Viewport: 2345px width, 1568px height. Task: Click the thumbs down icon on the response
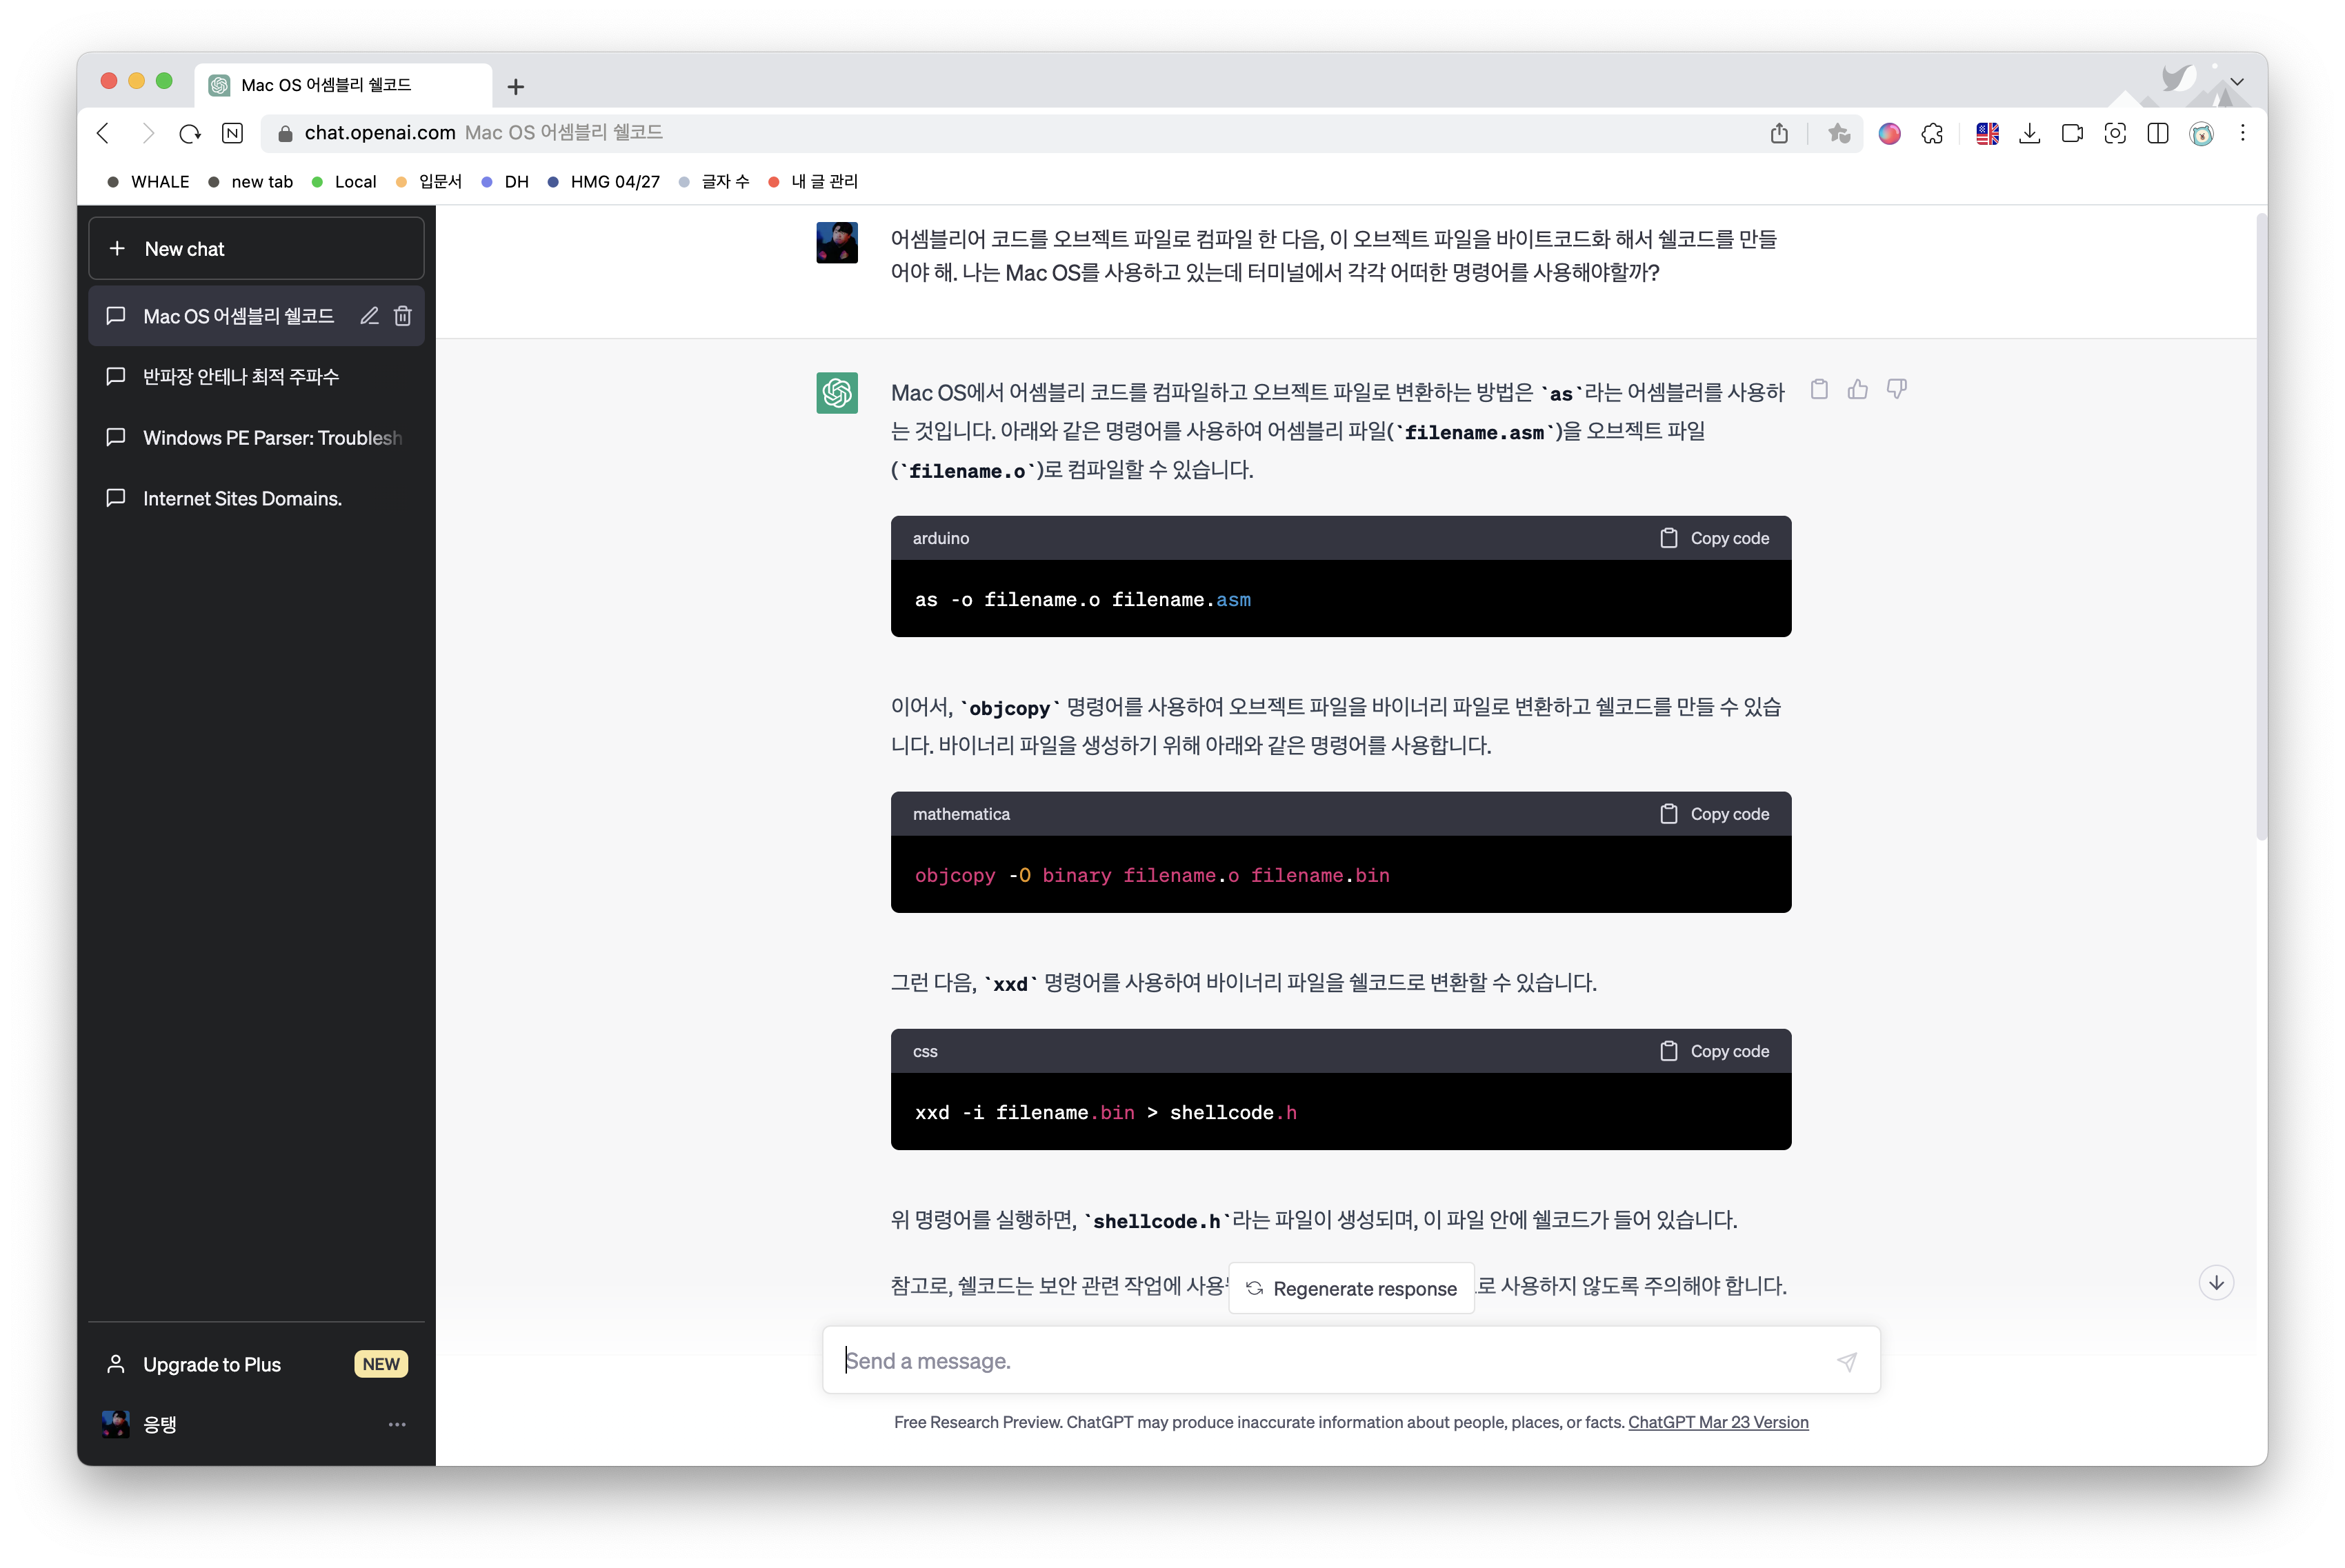tap(1896, 390)
